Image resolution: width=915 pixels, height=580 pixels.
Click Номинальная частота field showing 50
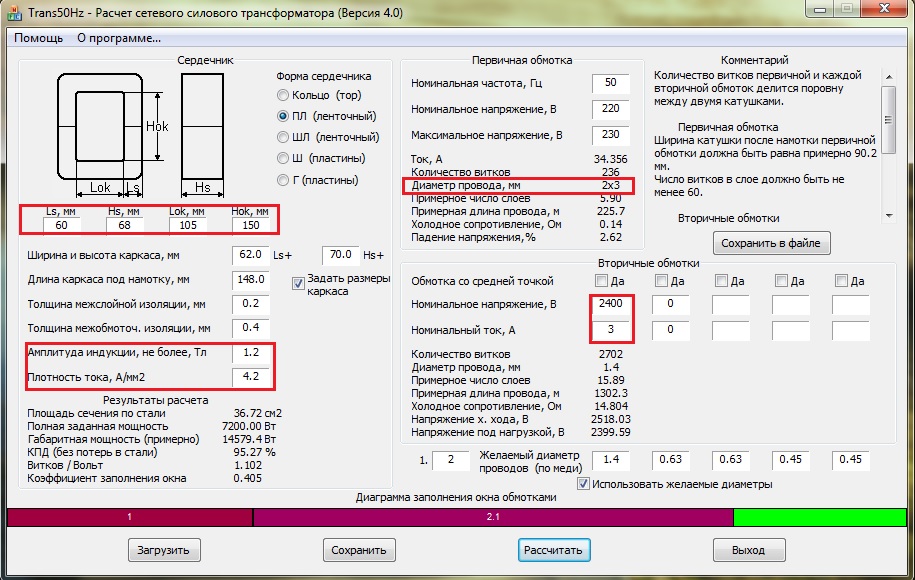[x=610, y=83]
